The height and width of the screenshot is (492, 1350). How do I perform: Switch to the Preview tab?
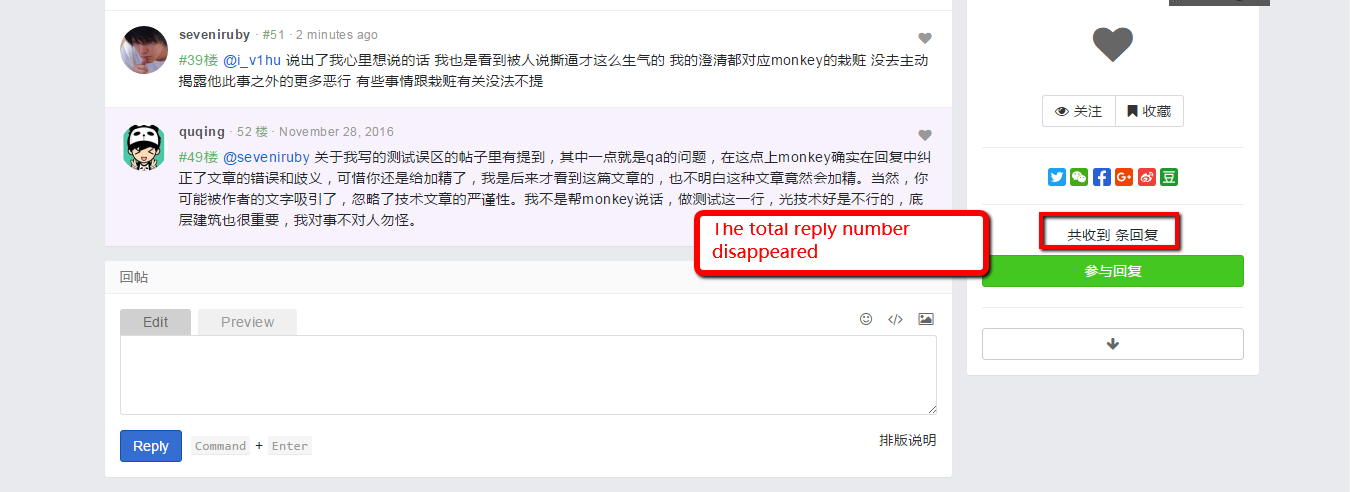(247, 322)
